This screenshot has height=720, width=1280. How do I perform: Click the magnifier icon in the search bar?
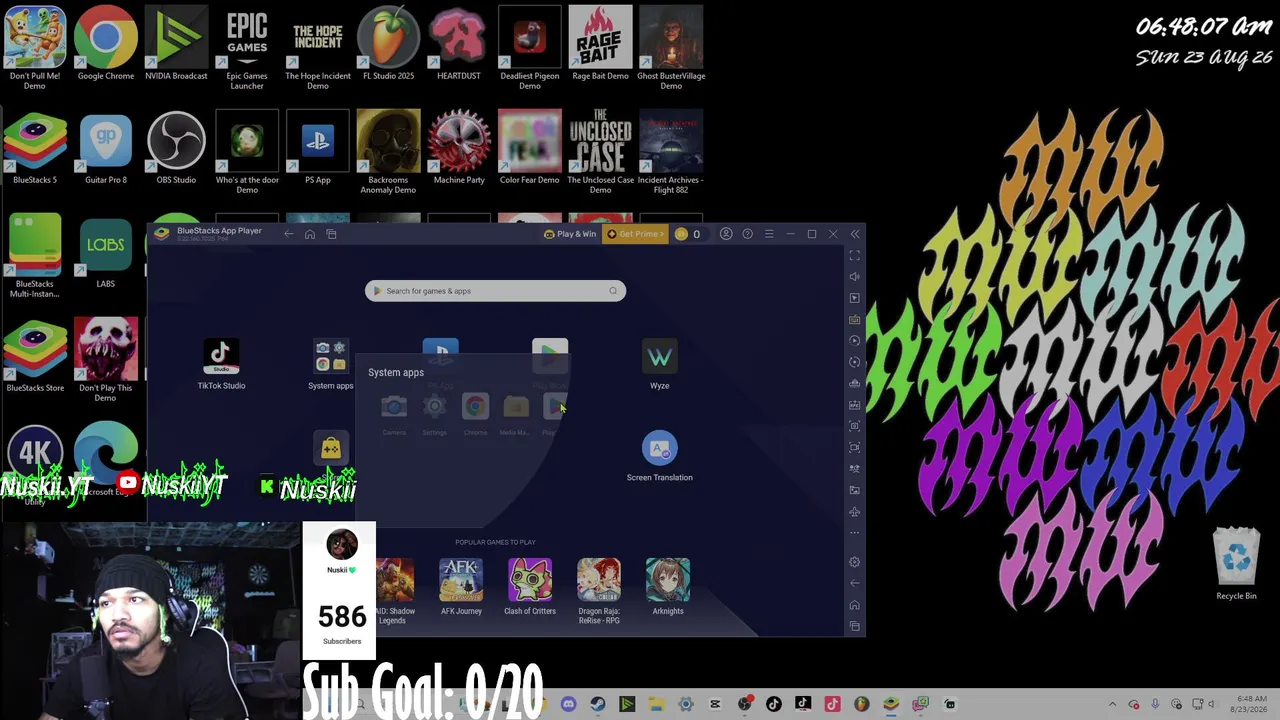click(x=613, y=291)
